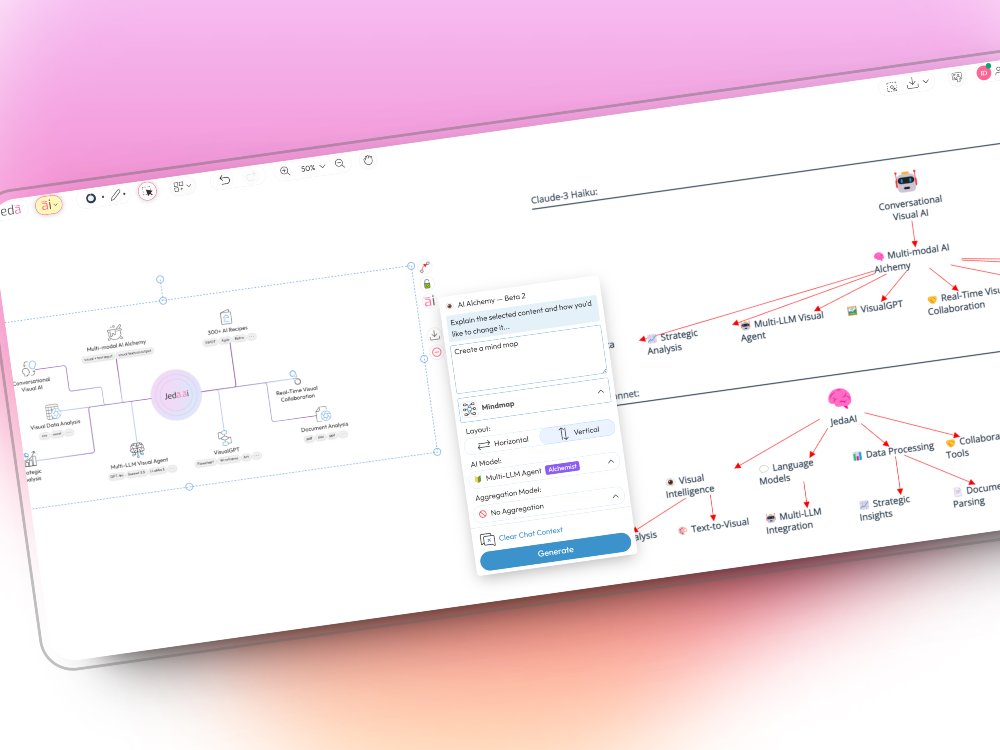Image resolution: width=1000 pixels, height=750 pixels.
Task: Click Multi-modal AI Alchemy tree node
Action: (911, 258)
